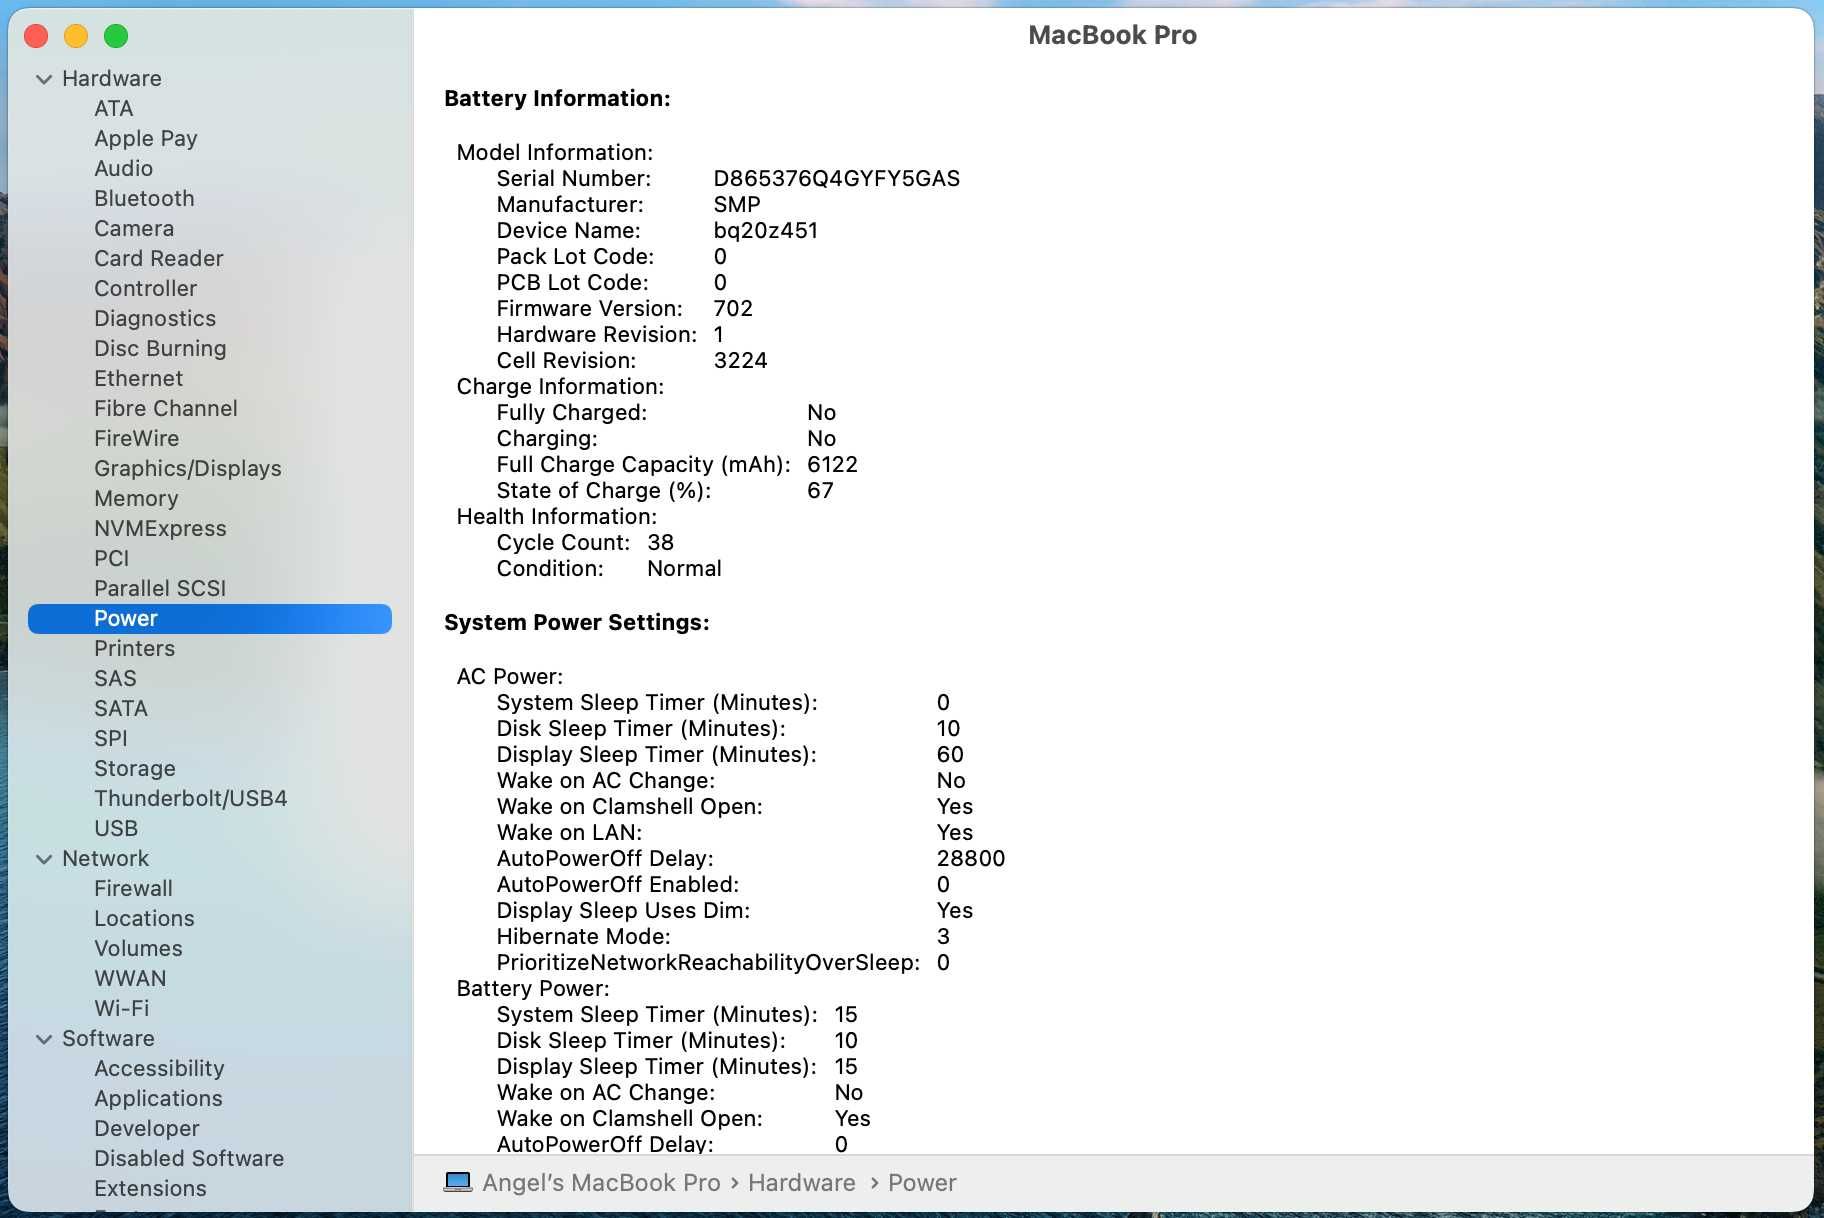Select SATA in the sidebar
This screenshot has width=1824, height=1218.
click(121, 708)
